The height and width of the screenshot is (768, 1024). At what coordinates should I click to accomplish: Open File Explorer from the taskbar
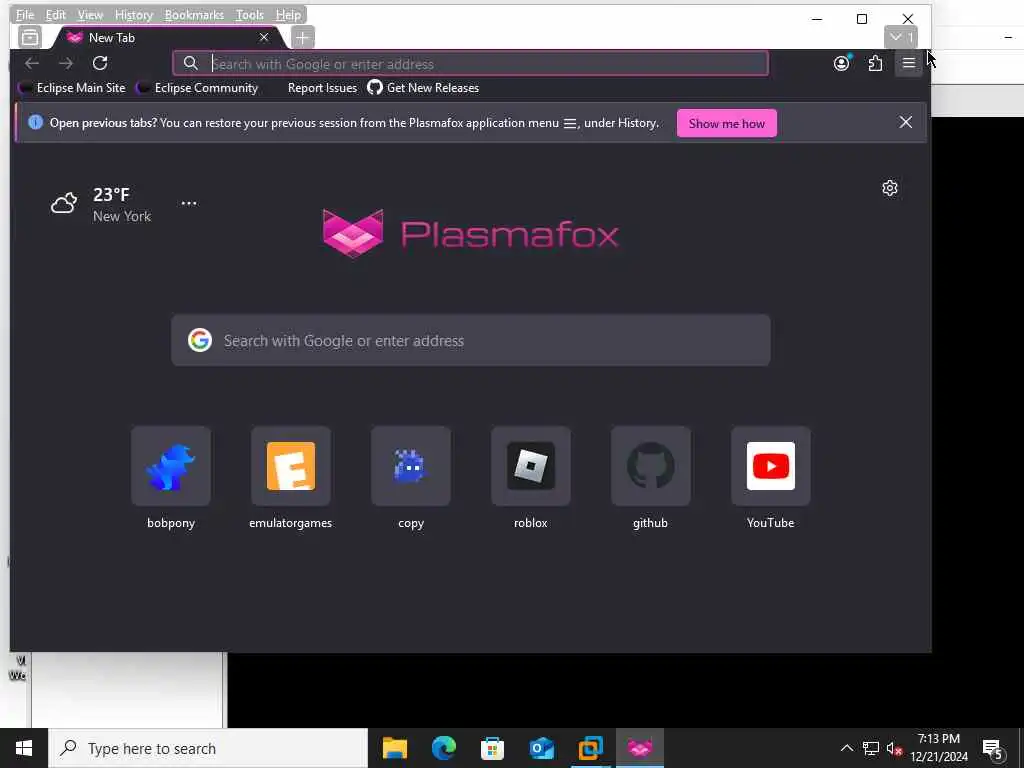394,748
